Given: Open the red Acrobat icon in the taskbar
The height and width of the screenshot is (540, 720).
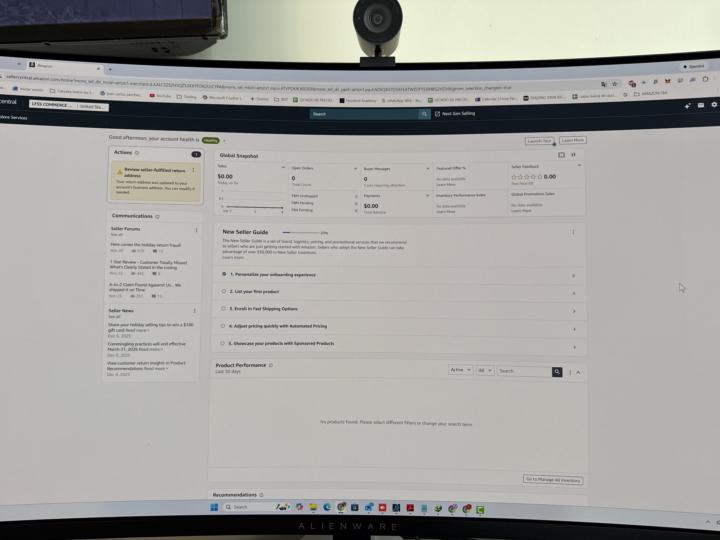Looking at the screenshot, I should click(410, 508).
